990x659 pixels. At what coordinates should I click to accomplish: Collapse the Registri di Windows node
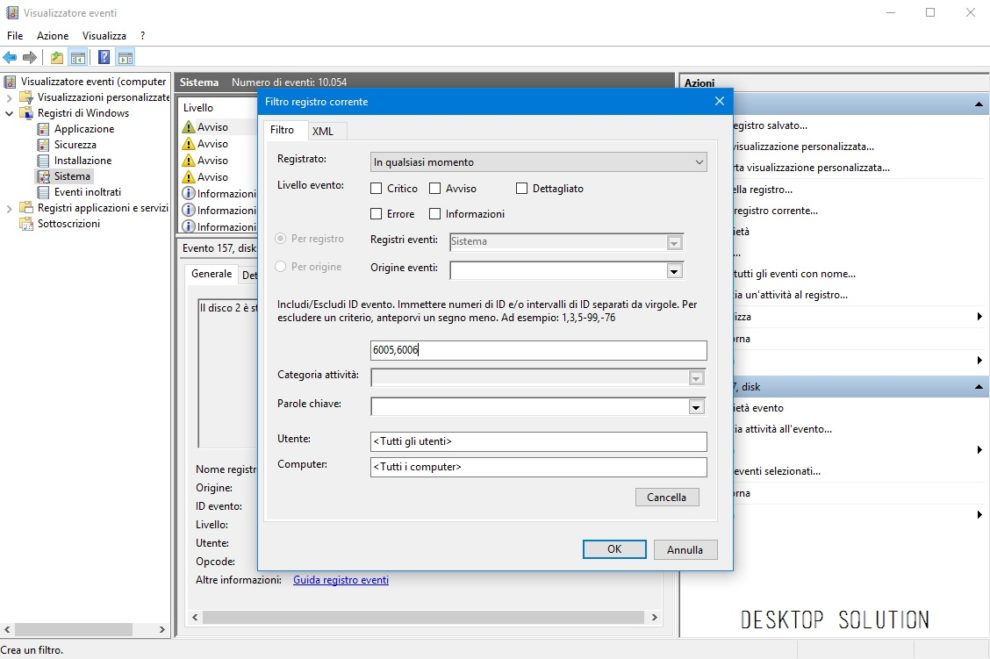[x=10, y=113]
